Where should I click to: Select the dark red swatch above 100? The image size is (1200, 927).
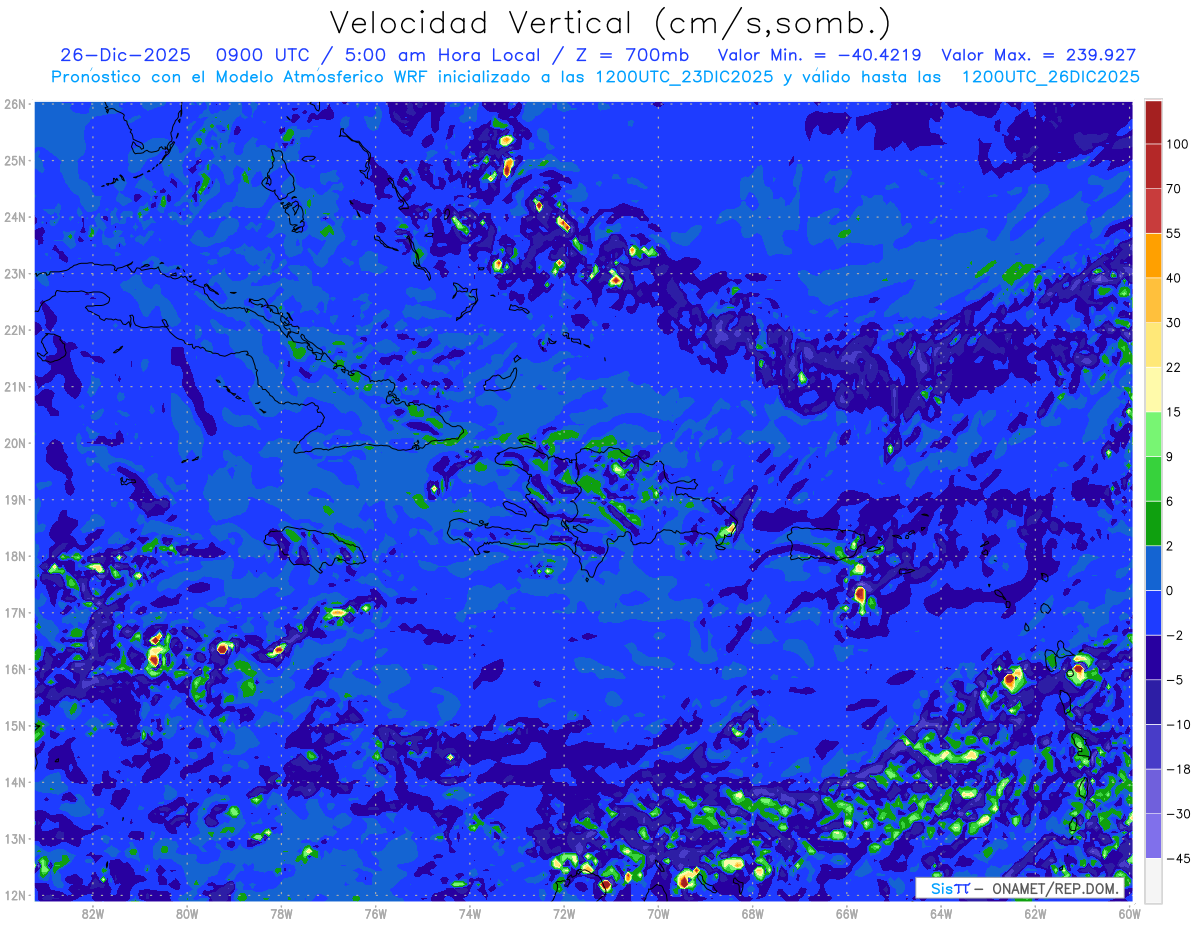[1153, 122]
